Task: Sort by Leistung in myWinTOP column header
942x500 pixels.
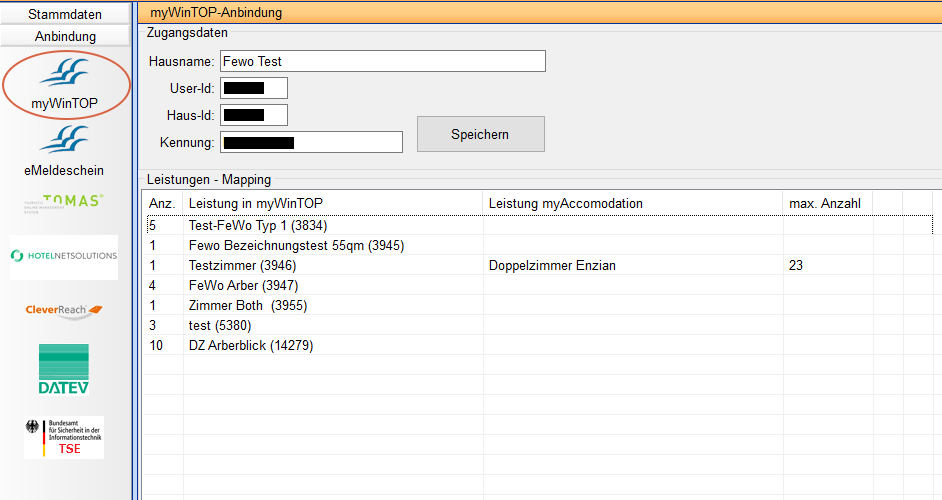Action: point(332,203)
